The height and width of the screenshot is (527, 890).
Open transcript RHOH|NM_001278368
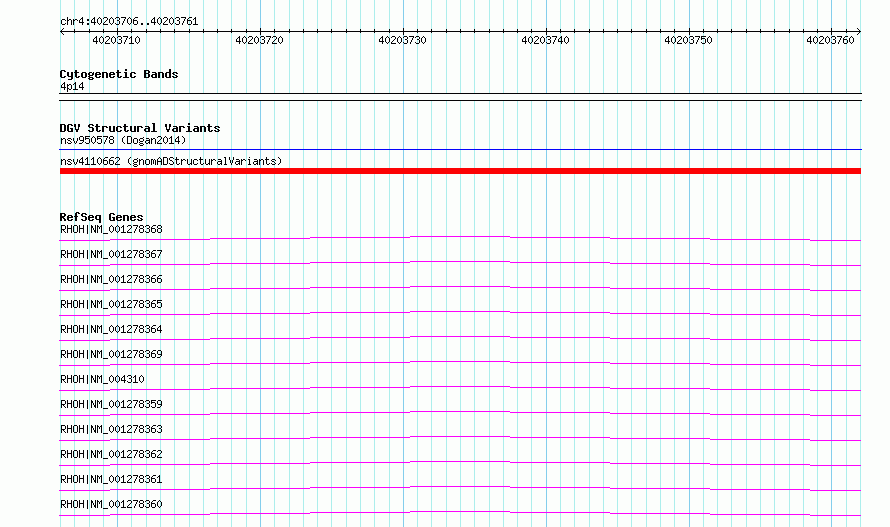(111, 229)
